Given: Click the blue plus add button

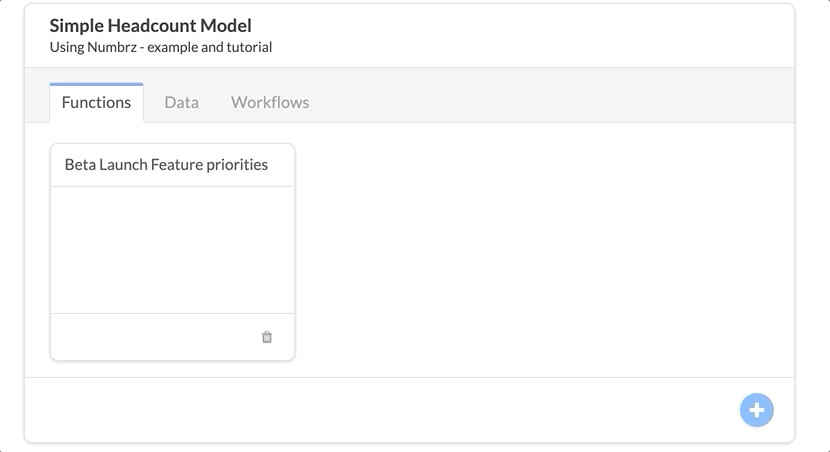Looking at the screenshot, I should click(x=756, y=410).
